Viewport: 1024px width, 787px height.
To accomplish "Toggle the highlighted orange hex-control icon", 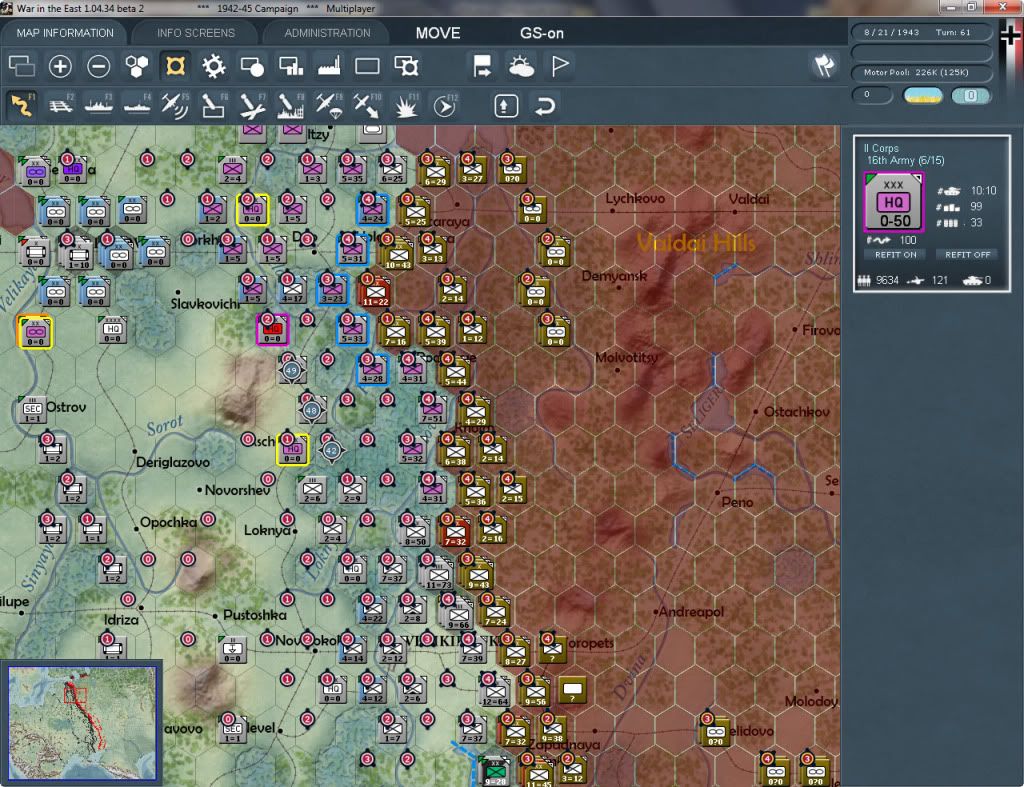I will 175,66.
